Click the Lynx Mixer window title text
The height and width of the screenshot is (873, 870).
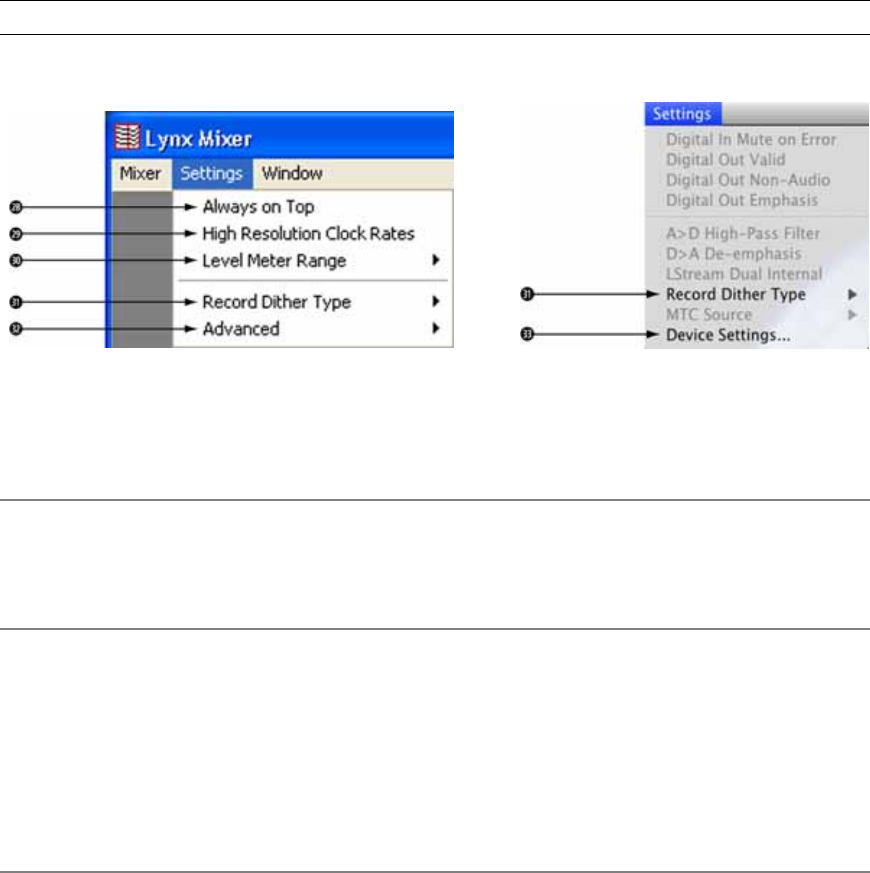click(x=198, y=139)
